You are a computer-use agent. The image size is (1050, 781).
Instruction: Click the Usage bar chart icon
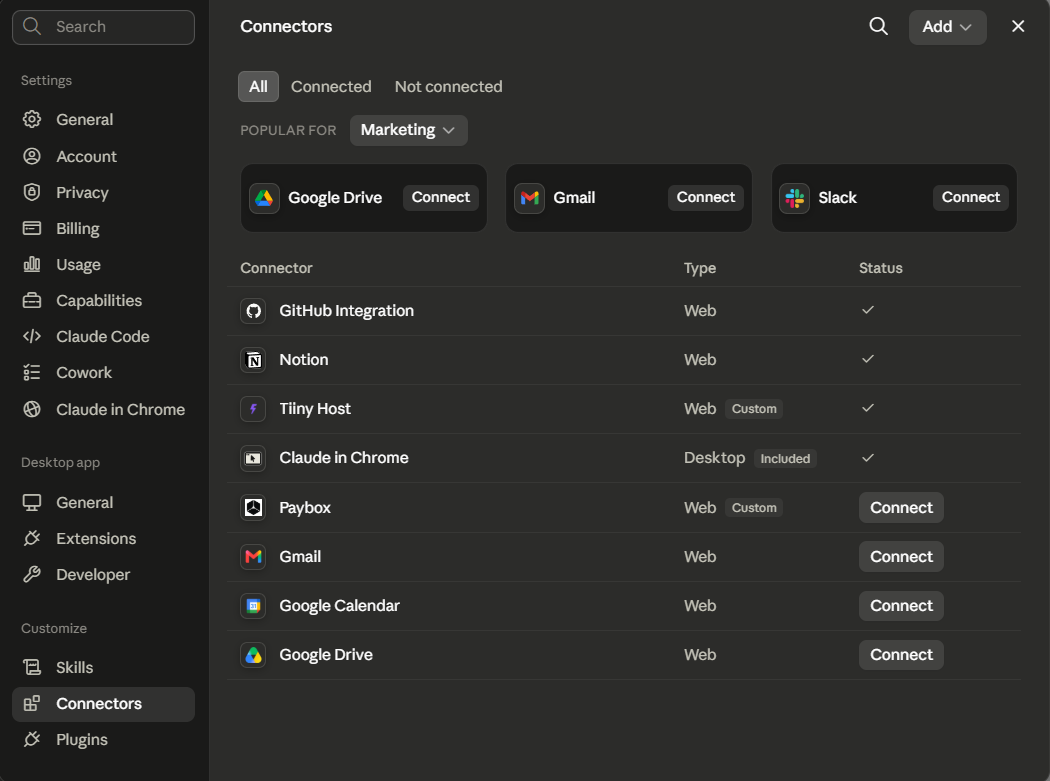(x=31, y=265)
